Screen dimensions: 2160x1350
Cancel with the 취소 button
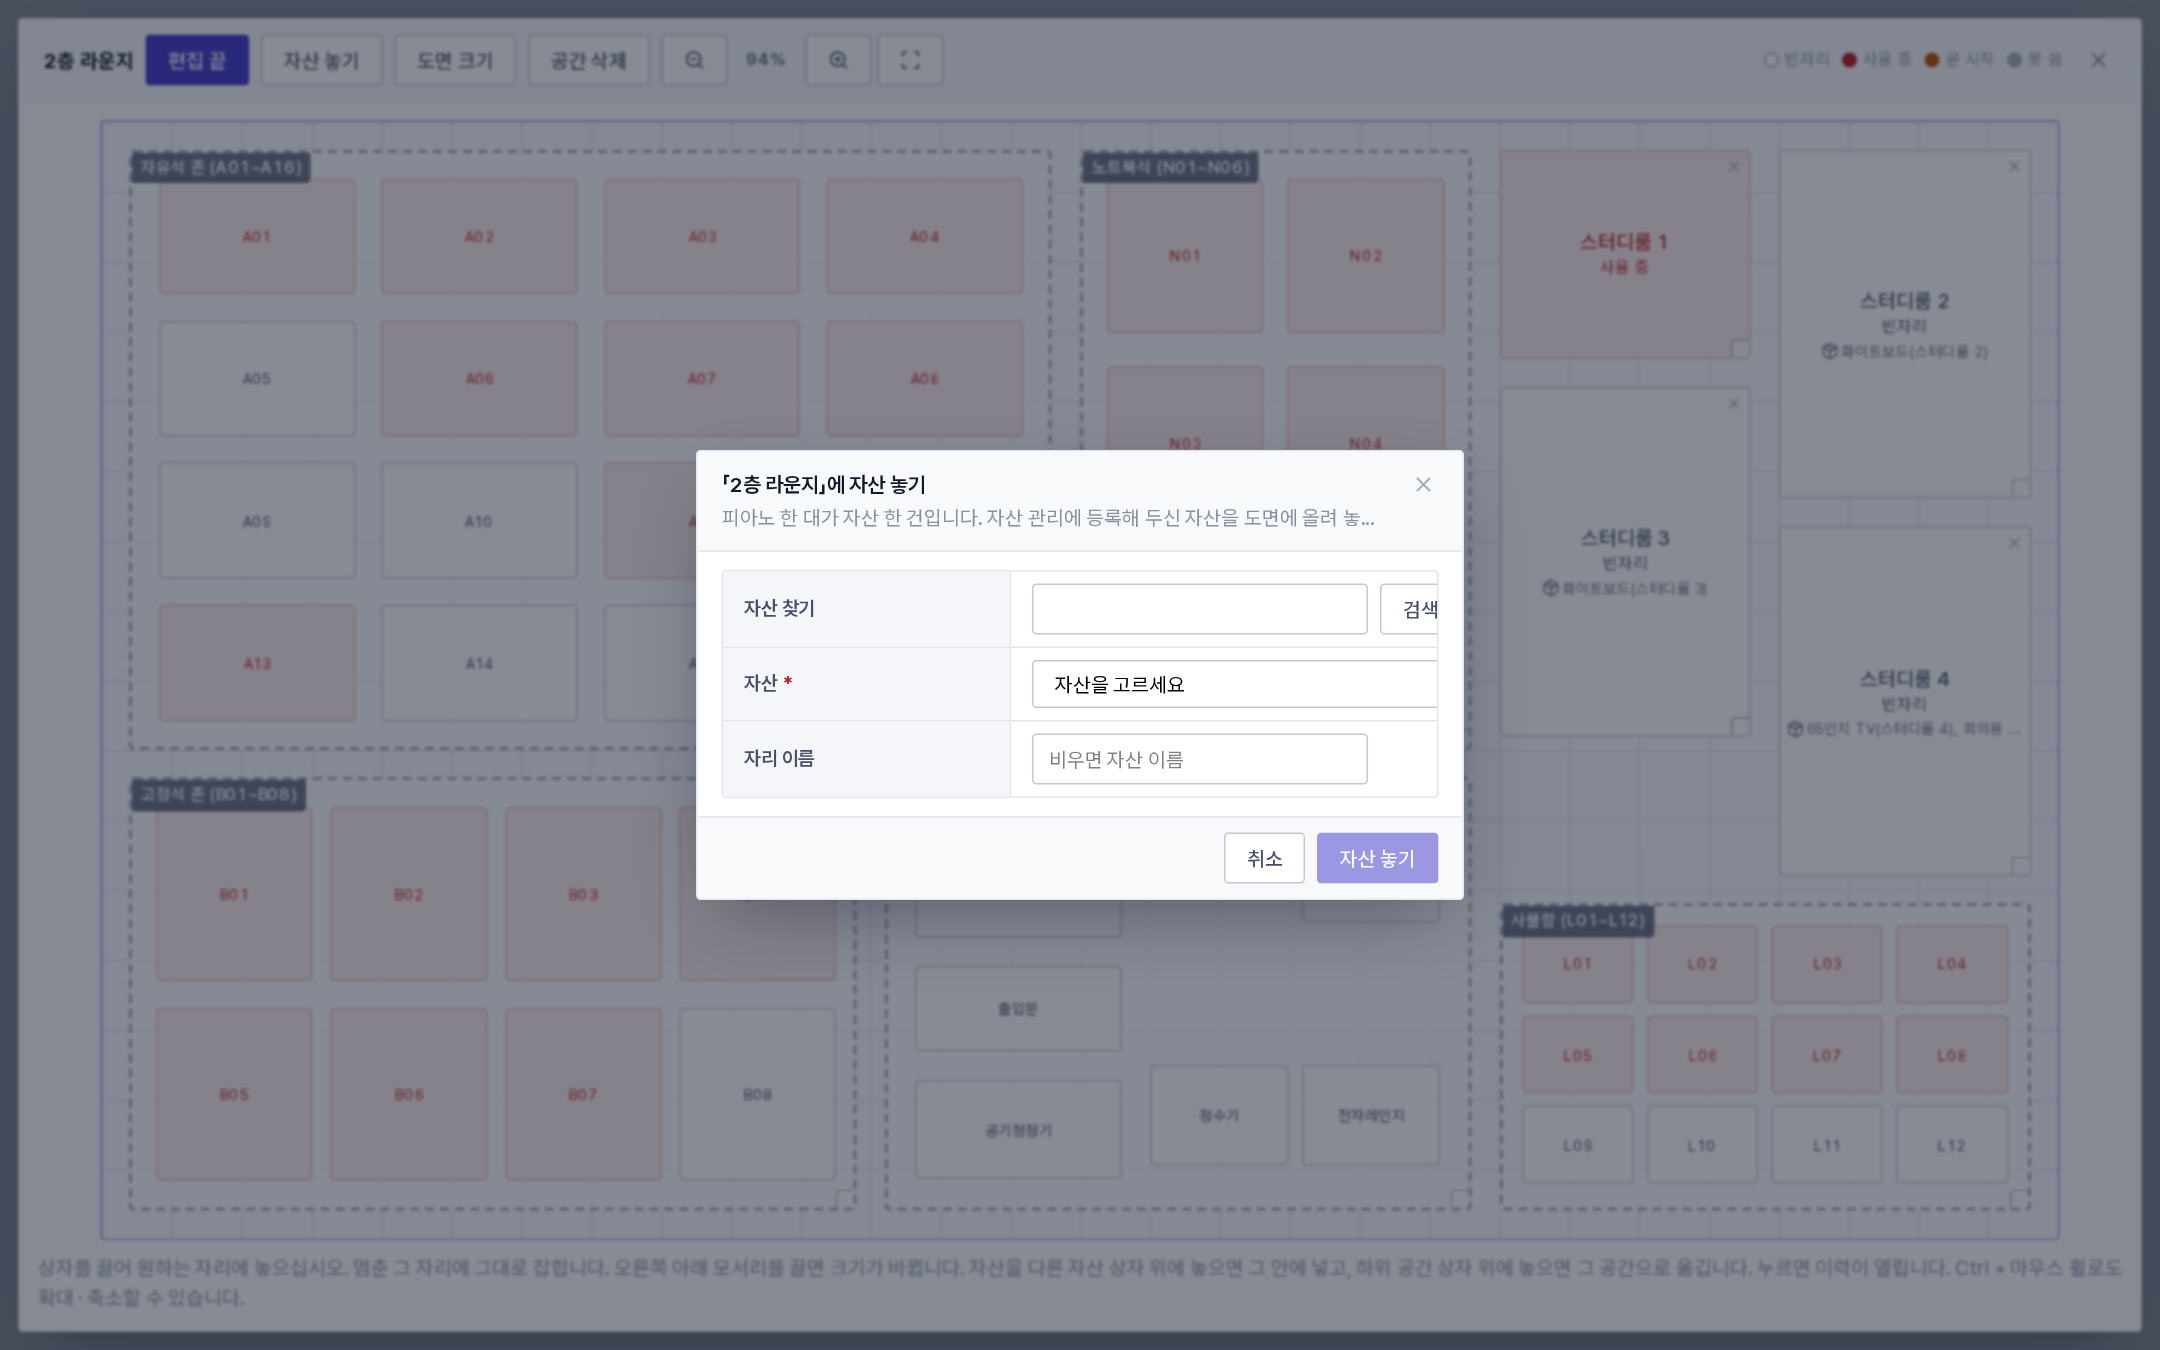[x=1264, y=858]
